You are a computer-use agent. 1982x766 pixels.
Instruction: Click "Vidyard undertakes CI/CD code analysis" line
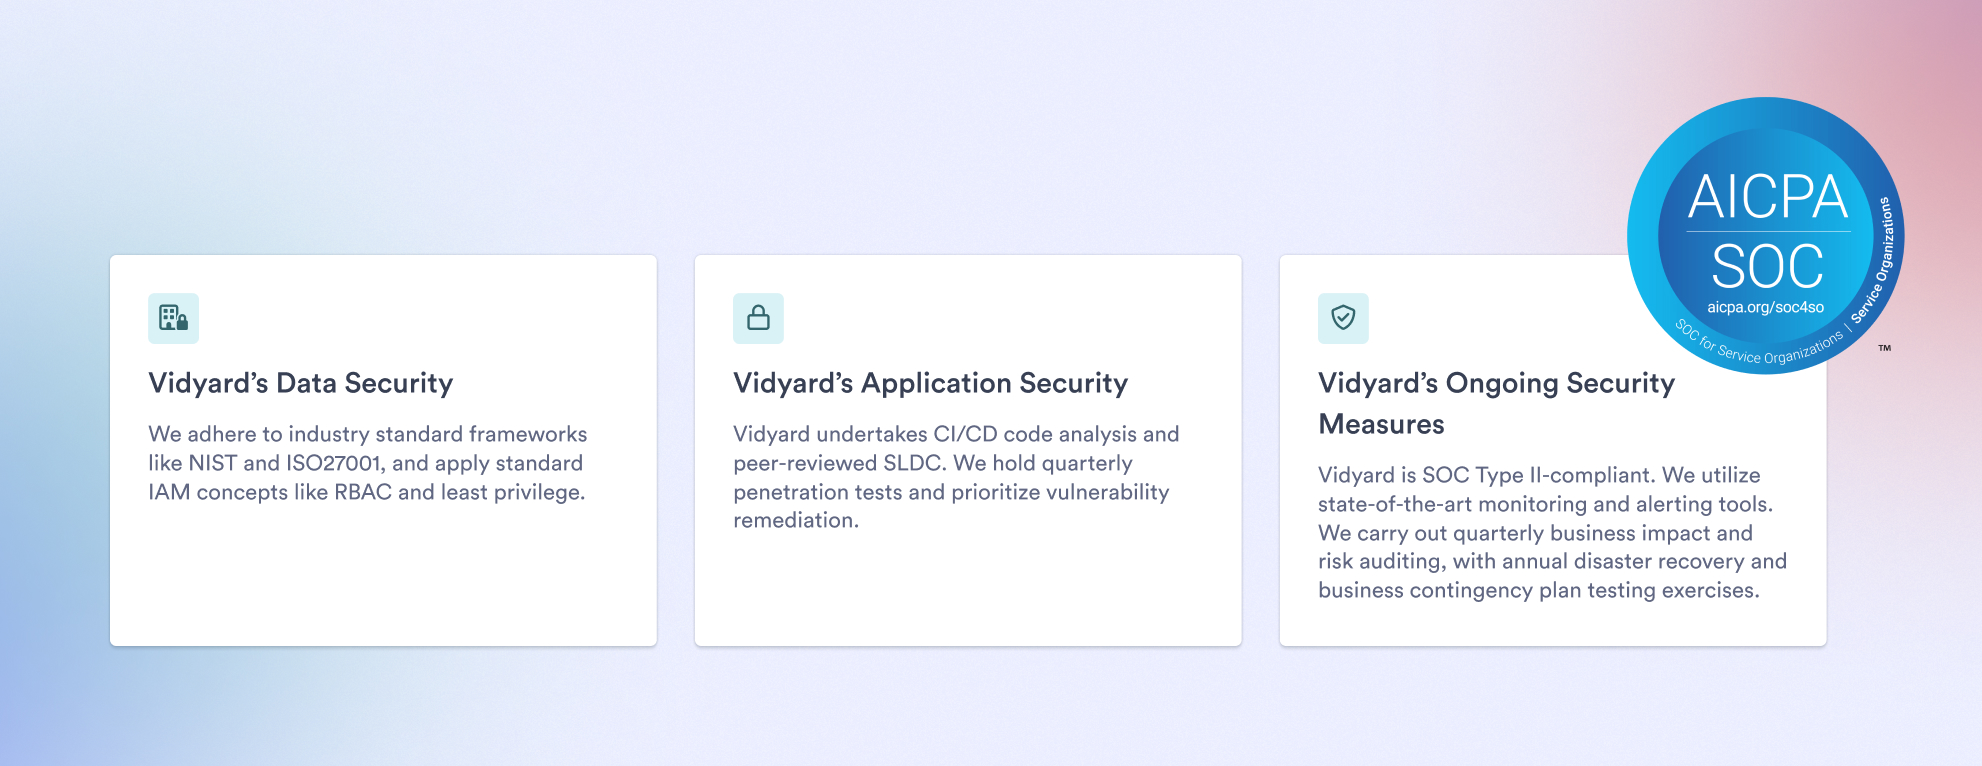956,434
